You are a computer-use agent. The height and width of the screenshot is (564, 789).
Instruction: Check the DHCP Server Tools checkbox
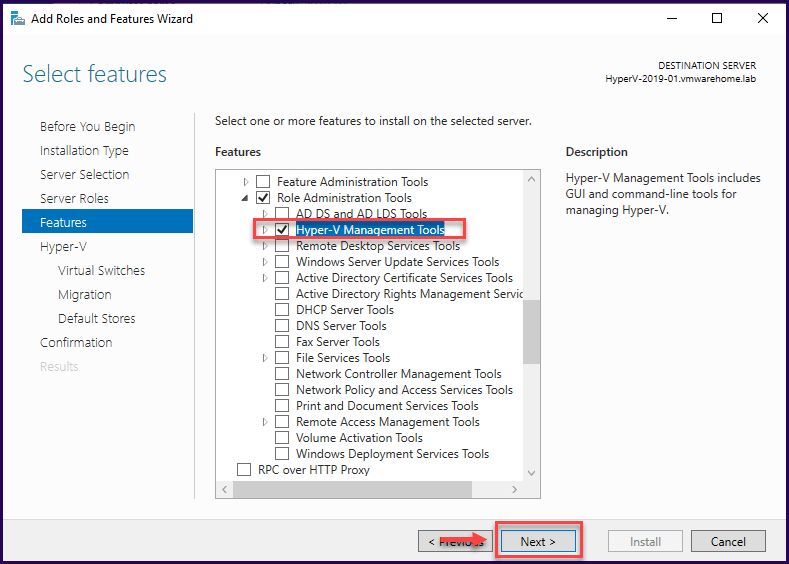click(282, 310)
